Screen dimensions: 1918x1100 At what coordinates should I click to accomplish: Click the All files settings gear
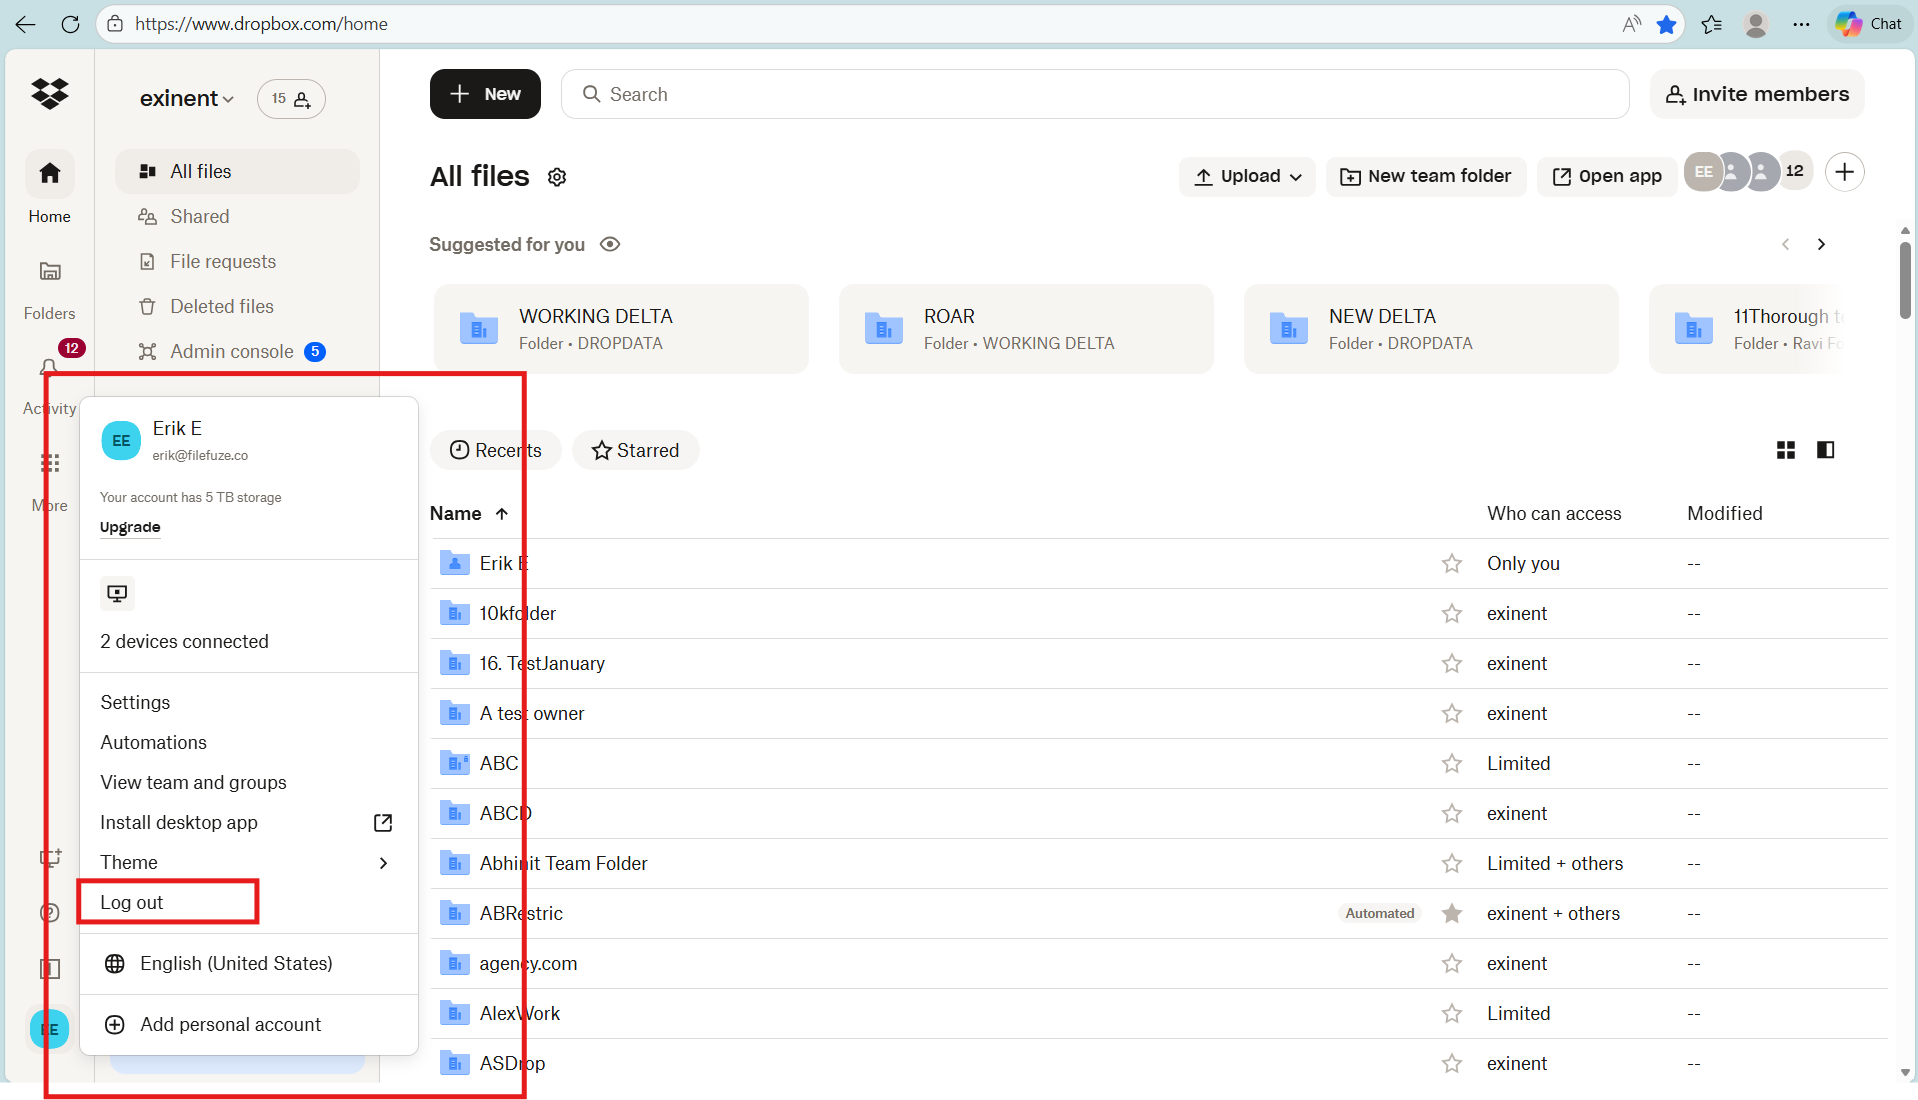click(x=557, y=177)
